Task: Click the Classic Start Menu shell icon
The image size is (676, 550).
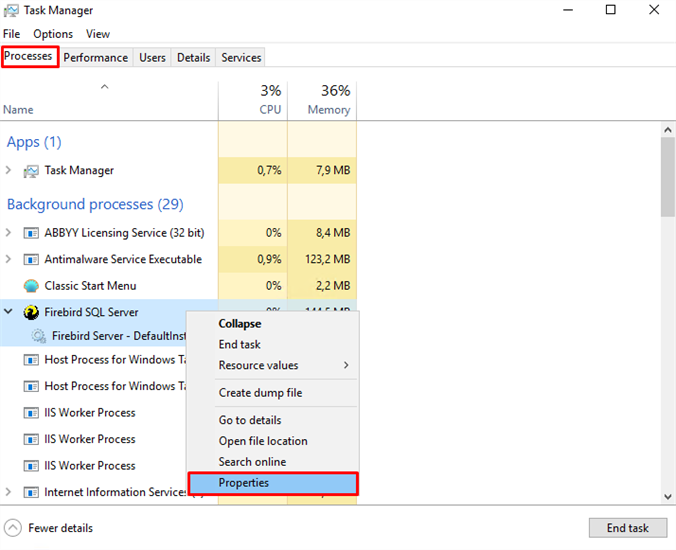Action: pos(31,286)
